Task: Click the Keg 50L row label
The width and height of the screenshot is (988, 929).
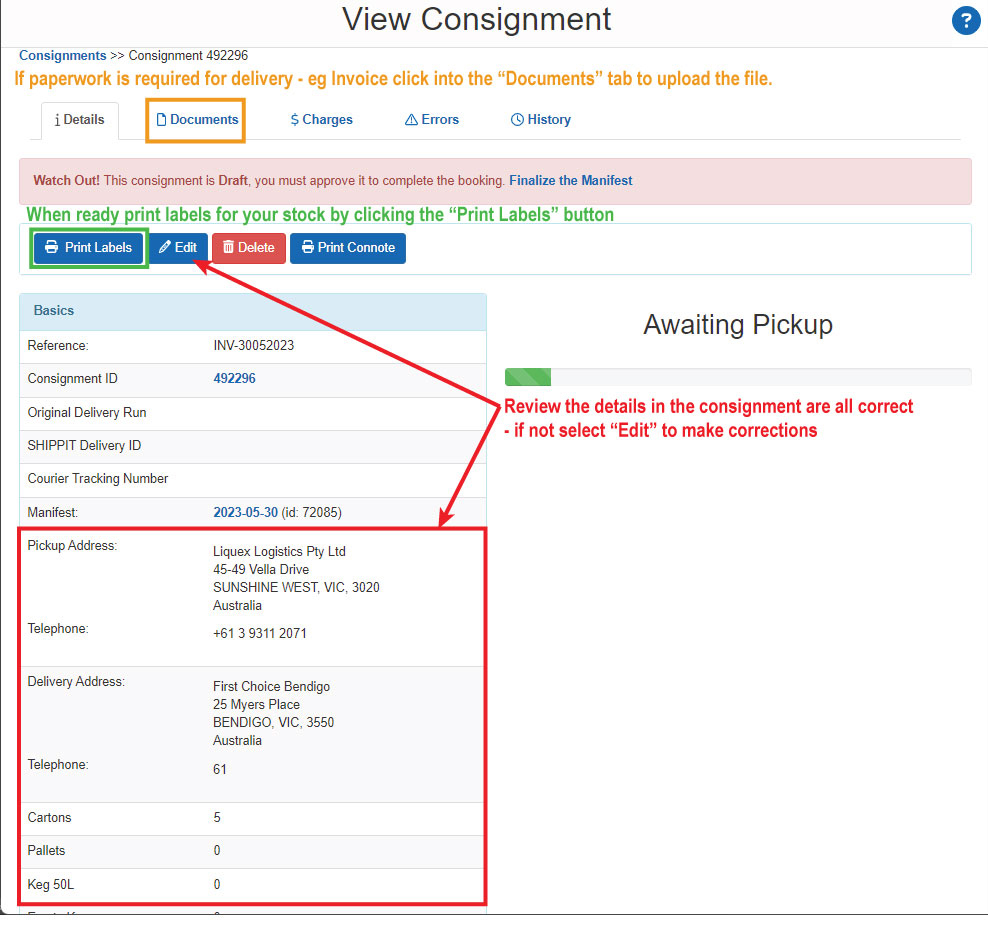Action: click(x=50, y=885)
